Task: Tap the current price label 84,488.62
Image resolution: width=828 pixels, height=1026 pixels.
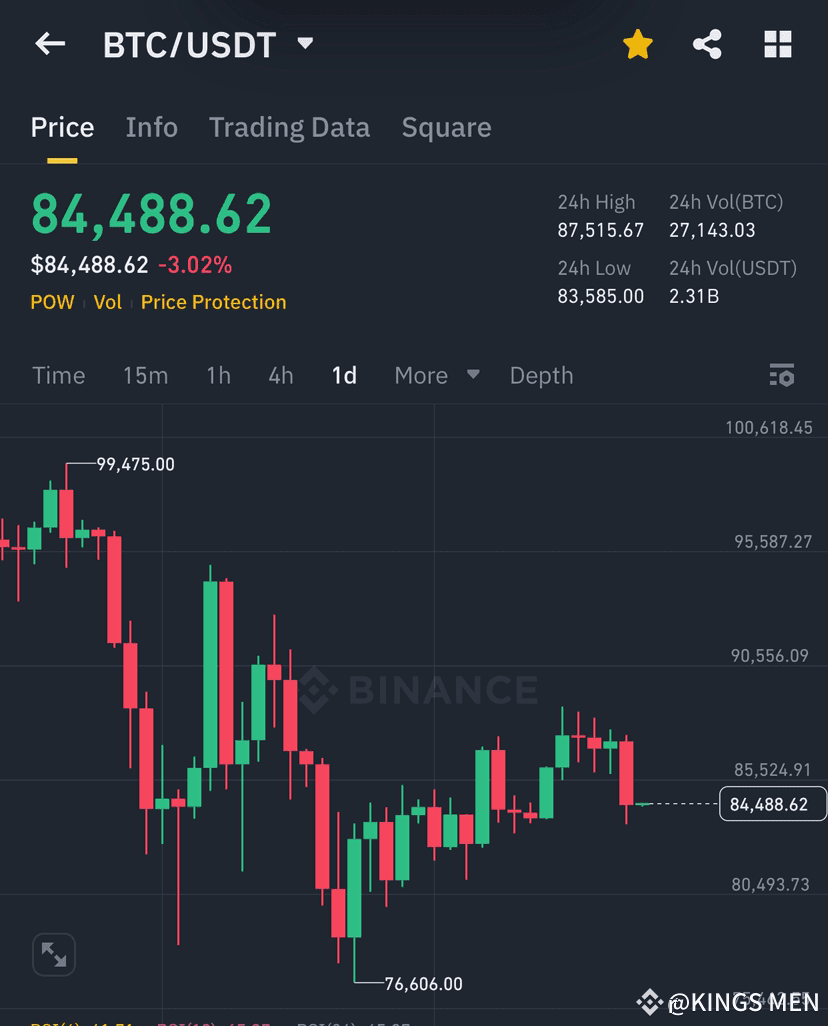Action: 772,803
